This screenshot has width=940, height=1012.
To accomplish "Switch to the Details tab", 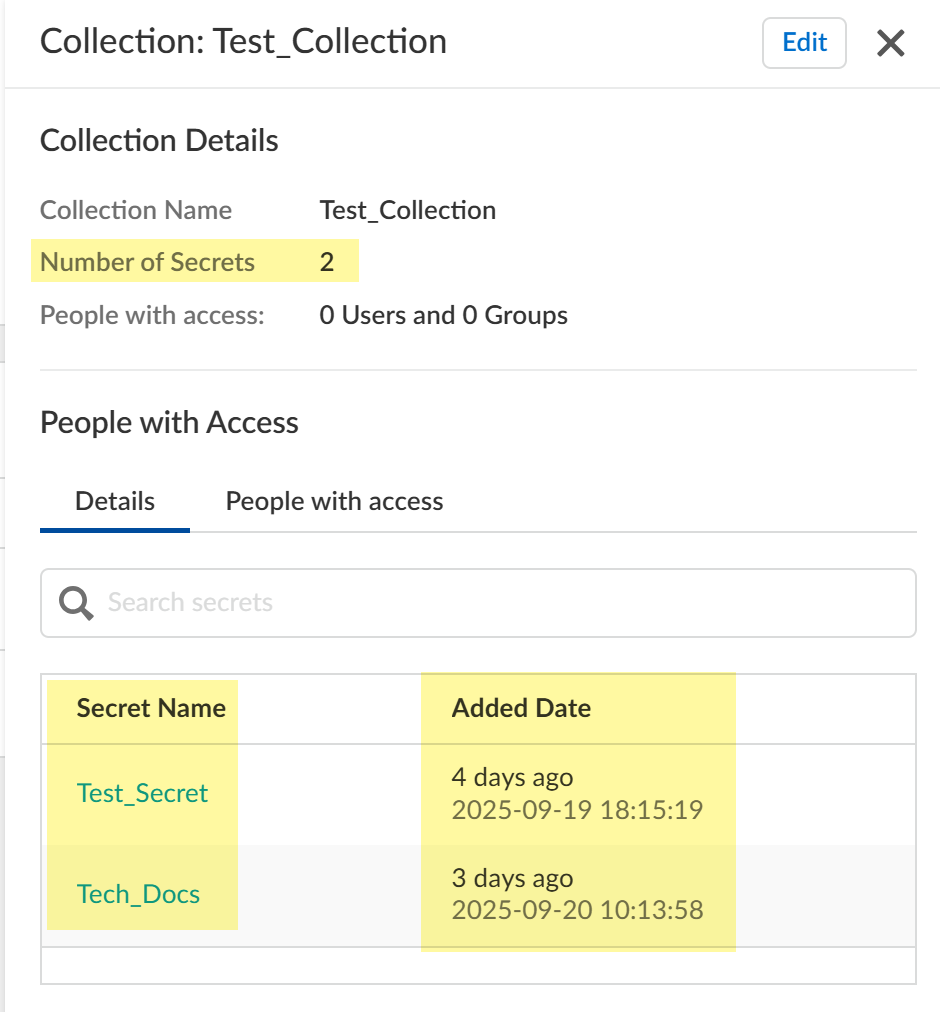I will 115,501.
